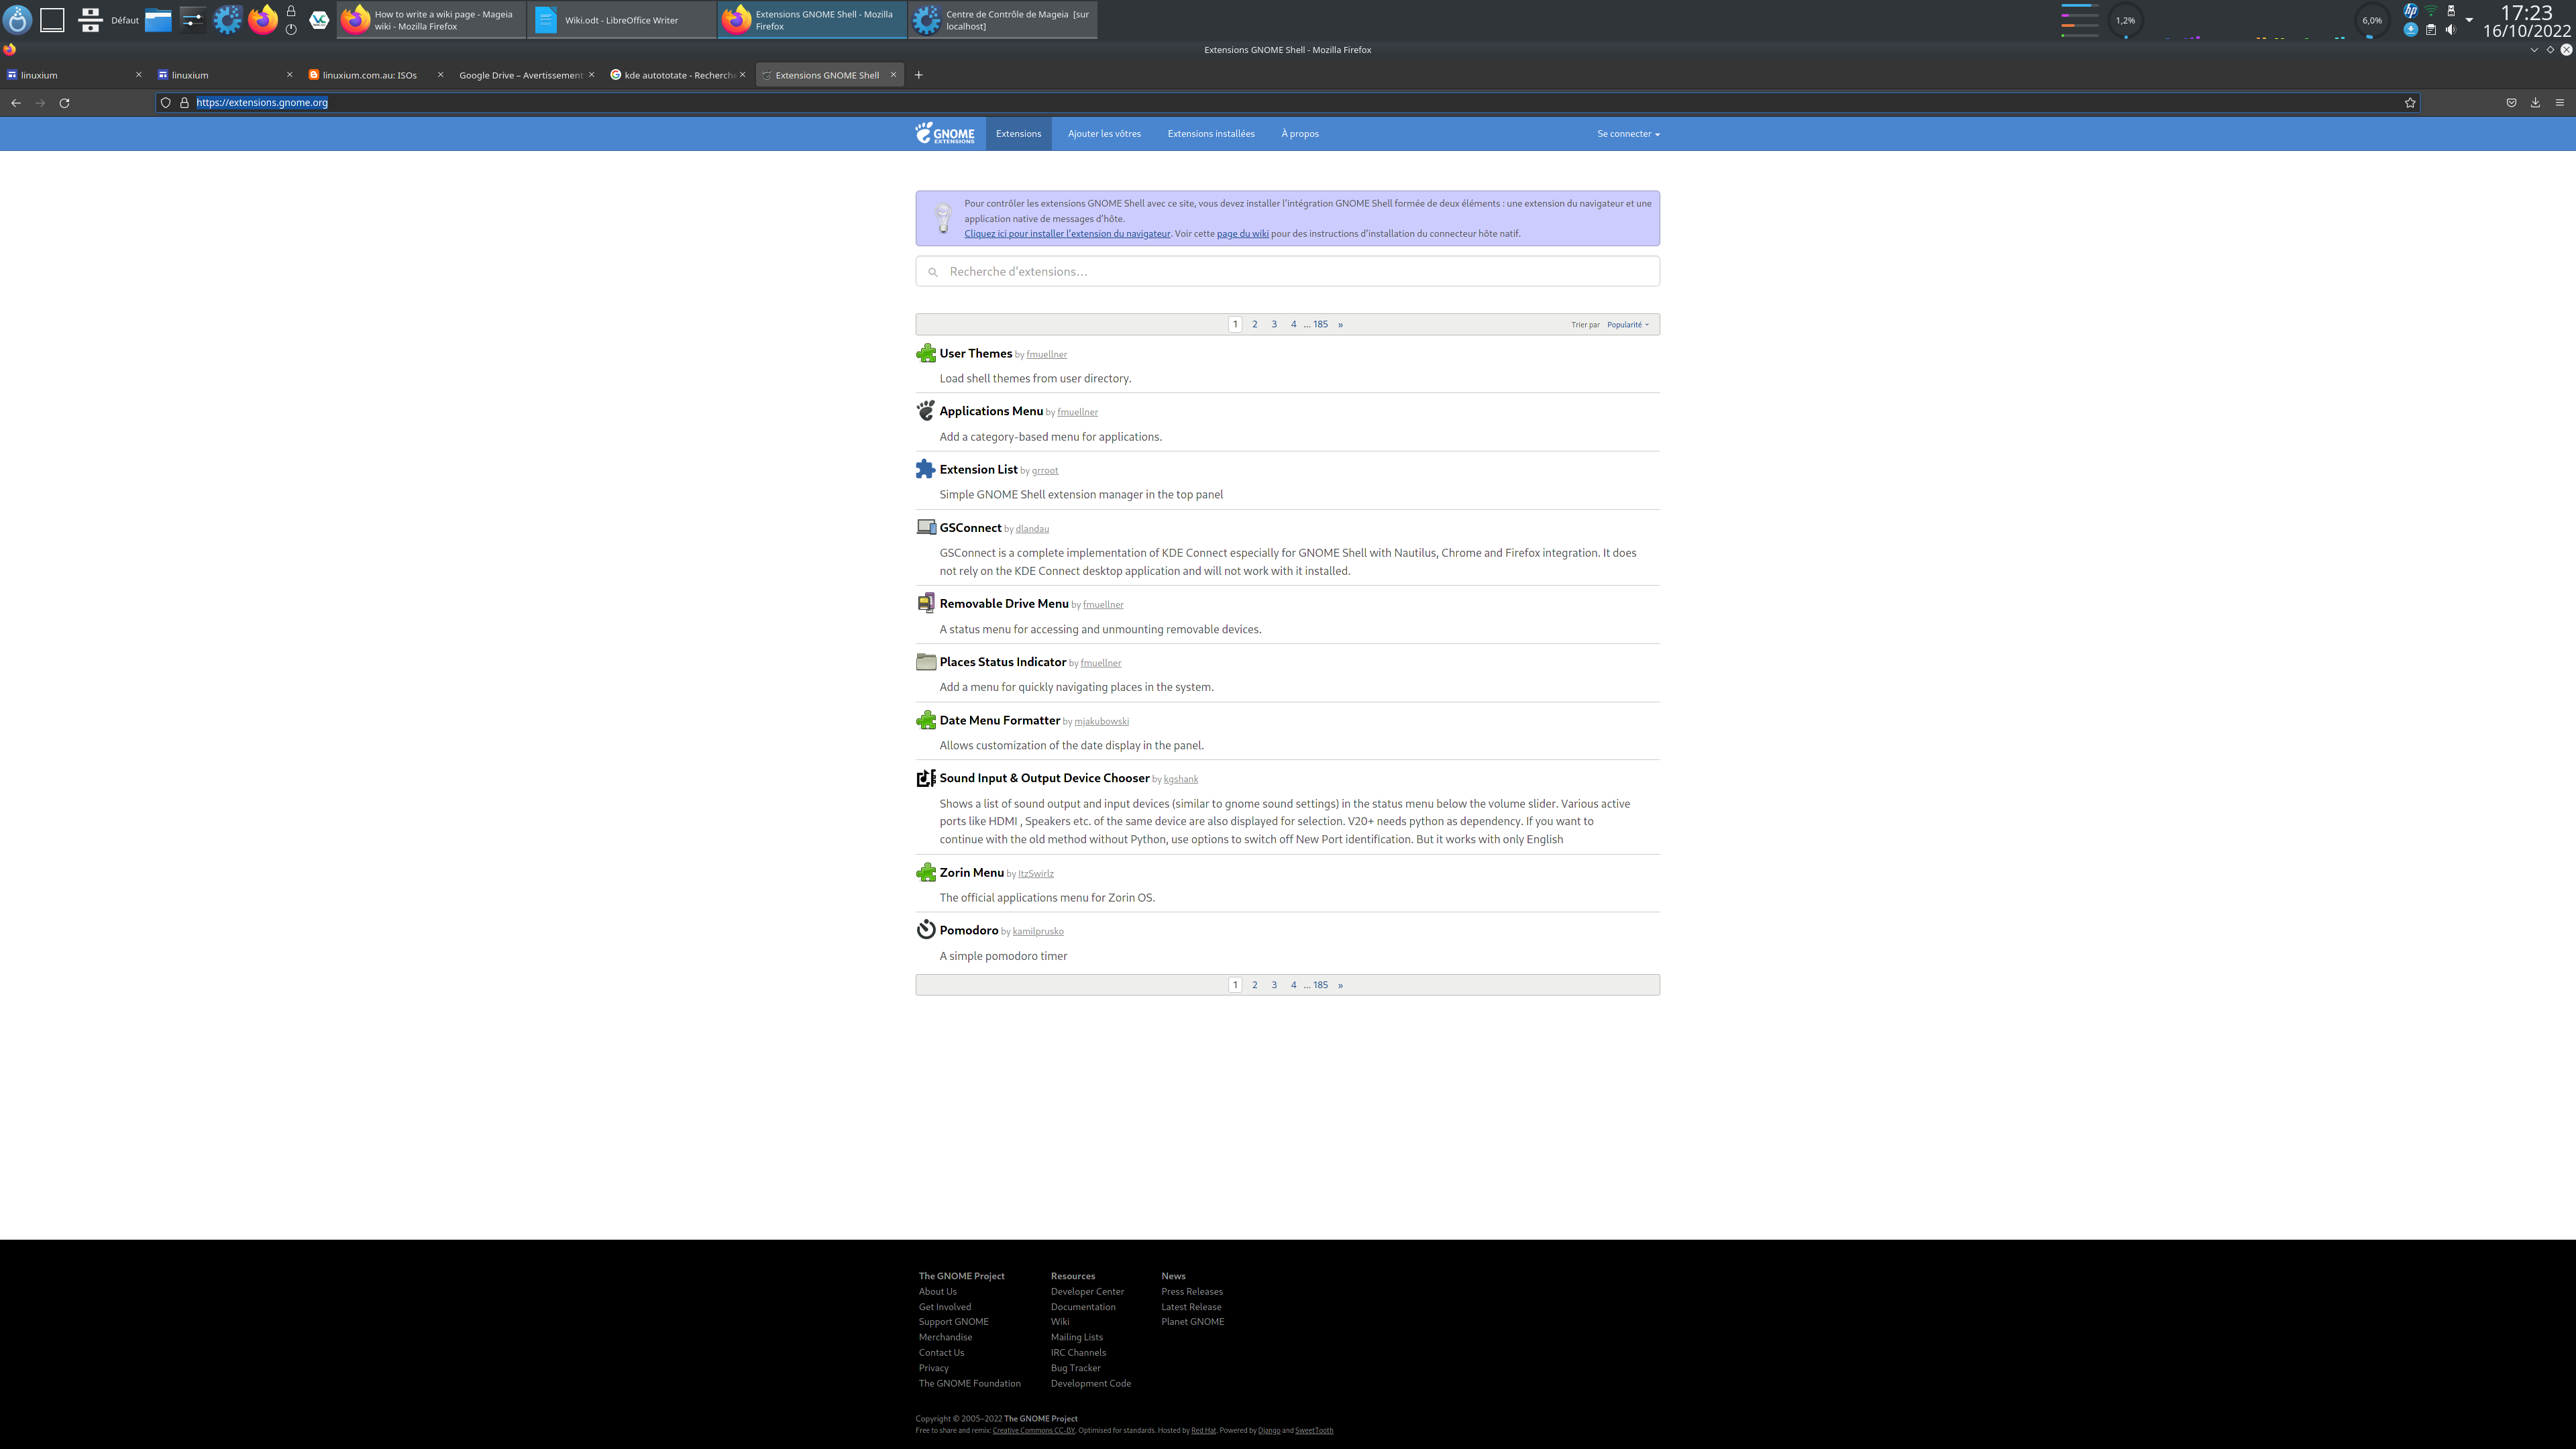Image resolution: width=2576 pixels, height=1449 pixels.
Task: Open Planet GNOME footer link
Action: click(1192, 1322)
